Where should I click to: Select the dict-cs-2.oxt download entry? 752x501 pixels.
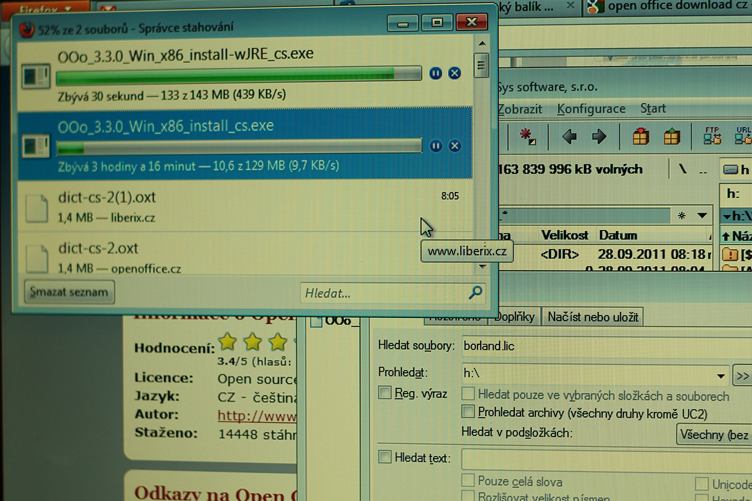click(x=245, y=254)
